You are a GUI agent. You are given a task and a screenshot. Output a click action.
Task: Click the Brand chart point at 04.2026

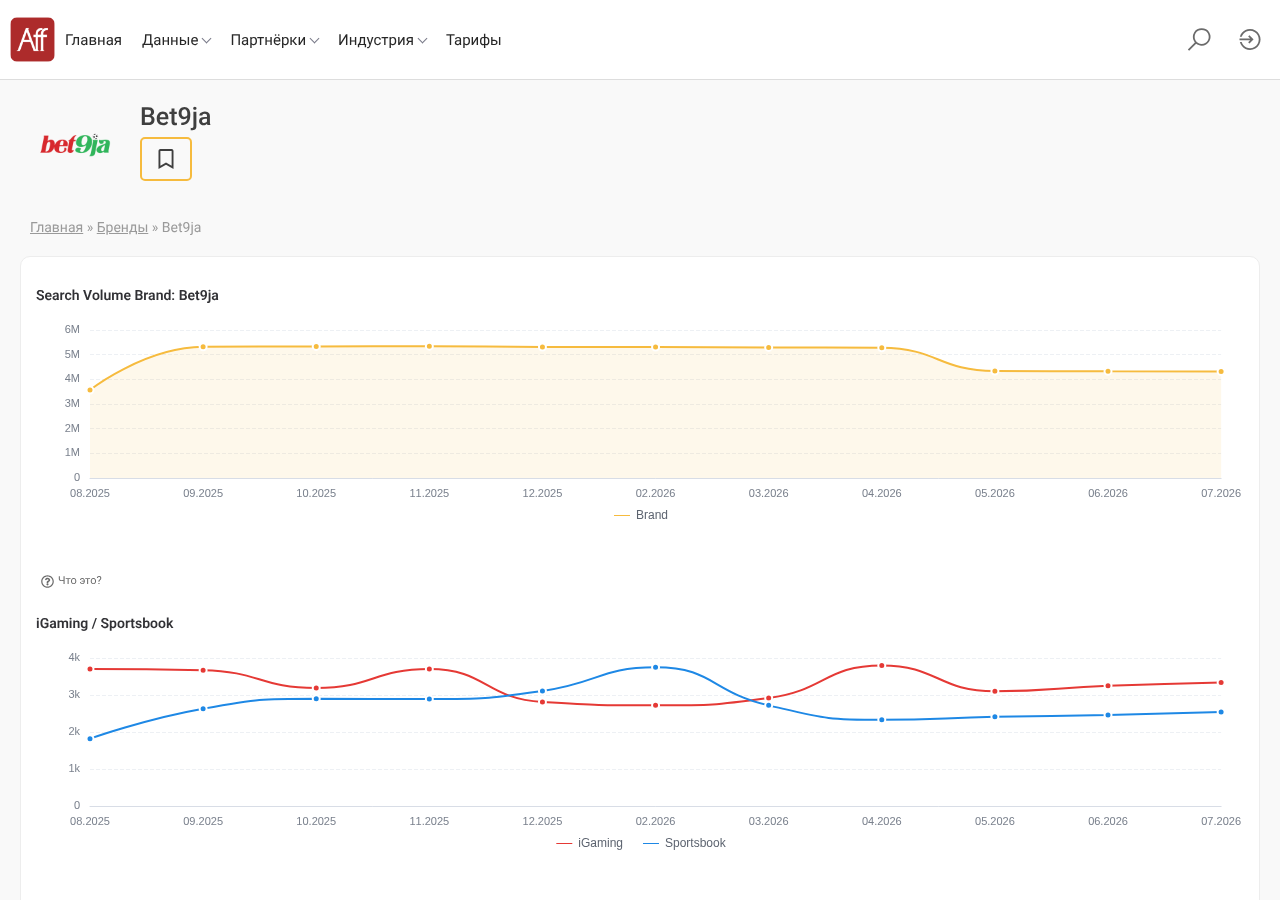tap(882, 348)
